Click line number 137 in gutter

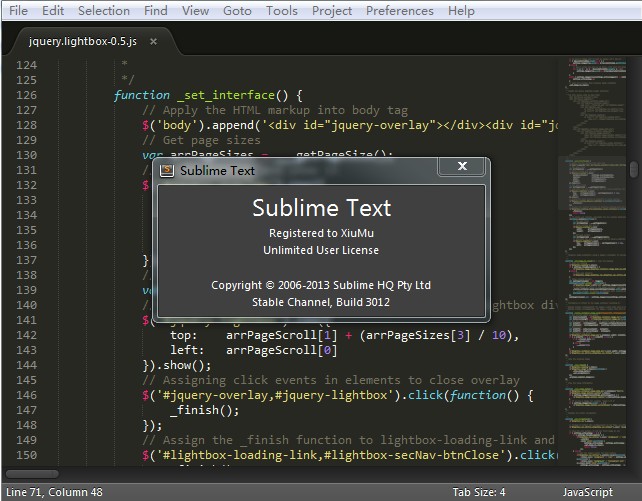coord(27,260)
